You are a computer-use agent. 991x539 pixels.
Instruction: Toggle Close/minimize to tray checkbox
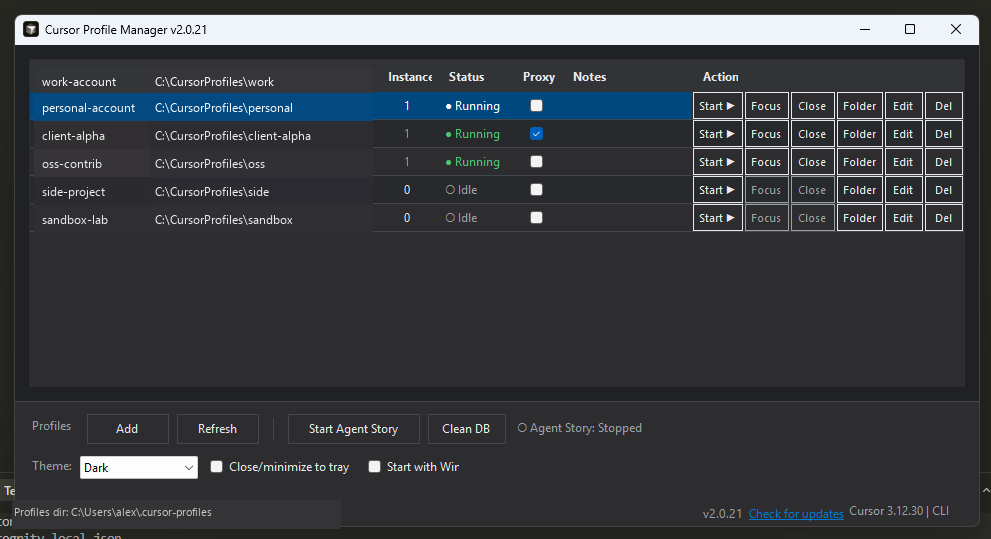[x=216, y=466]
